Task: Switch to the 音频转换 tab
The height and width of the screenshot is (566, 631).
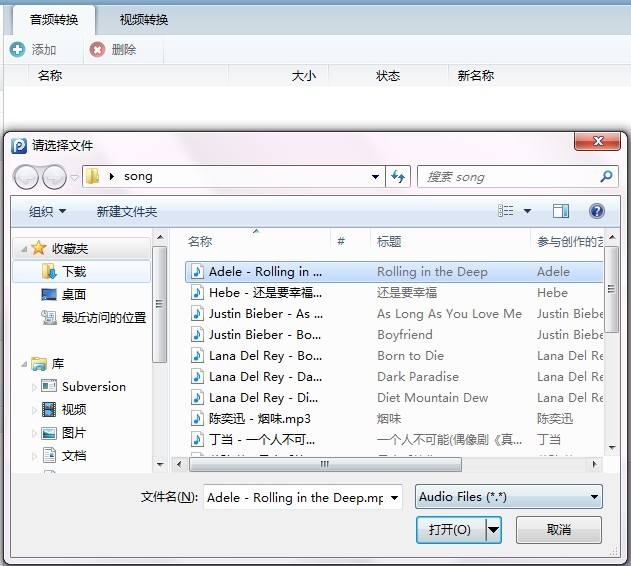Action: [54, 20]
